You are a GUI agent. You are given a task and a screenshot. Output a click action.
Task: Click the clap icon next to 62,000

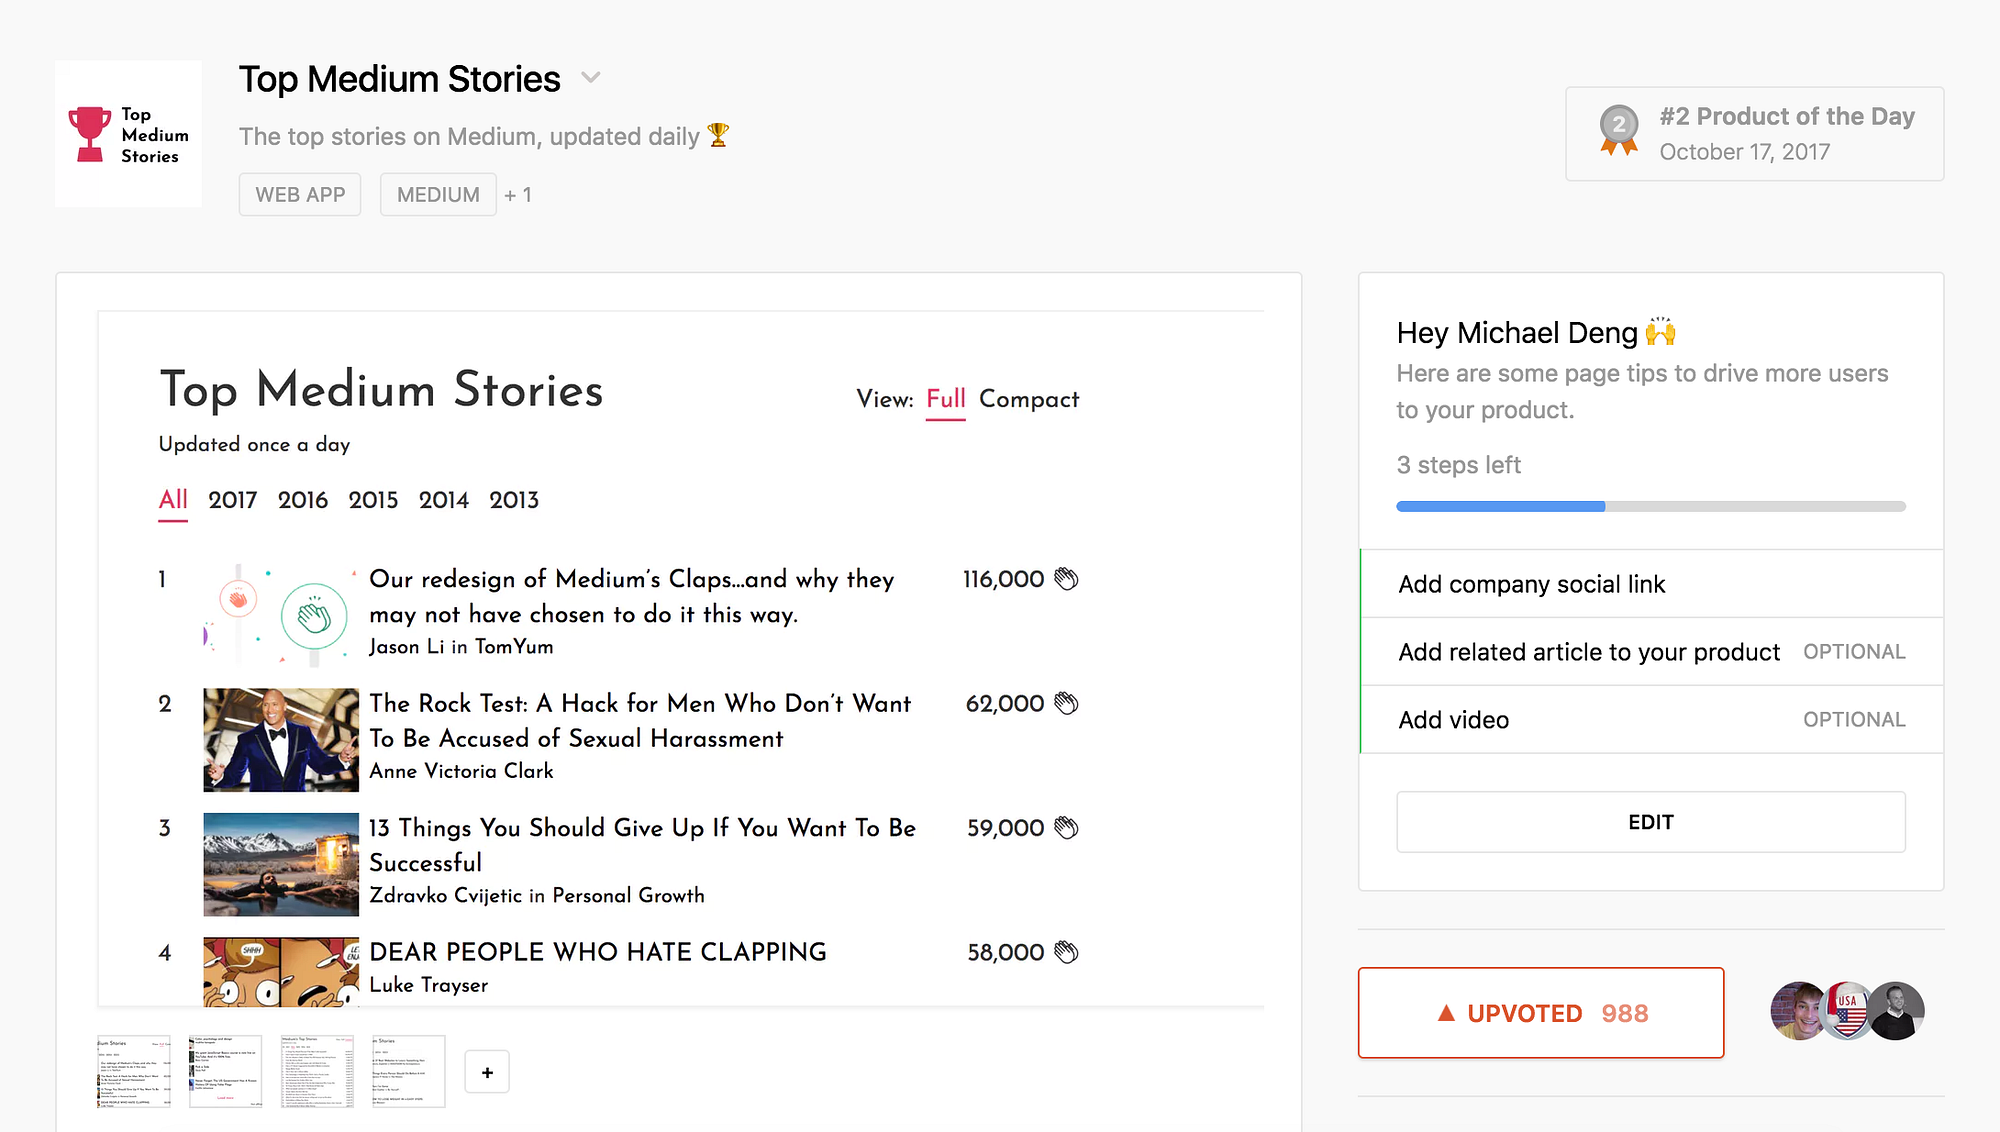click(1066, 704)
